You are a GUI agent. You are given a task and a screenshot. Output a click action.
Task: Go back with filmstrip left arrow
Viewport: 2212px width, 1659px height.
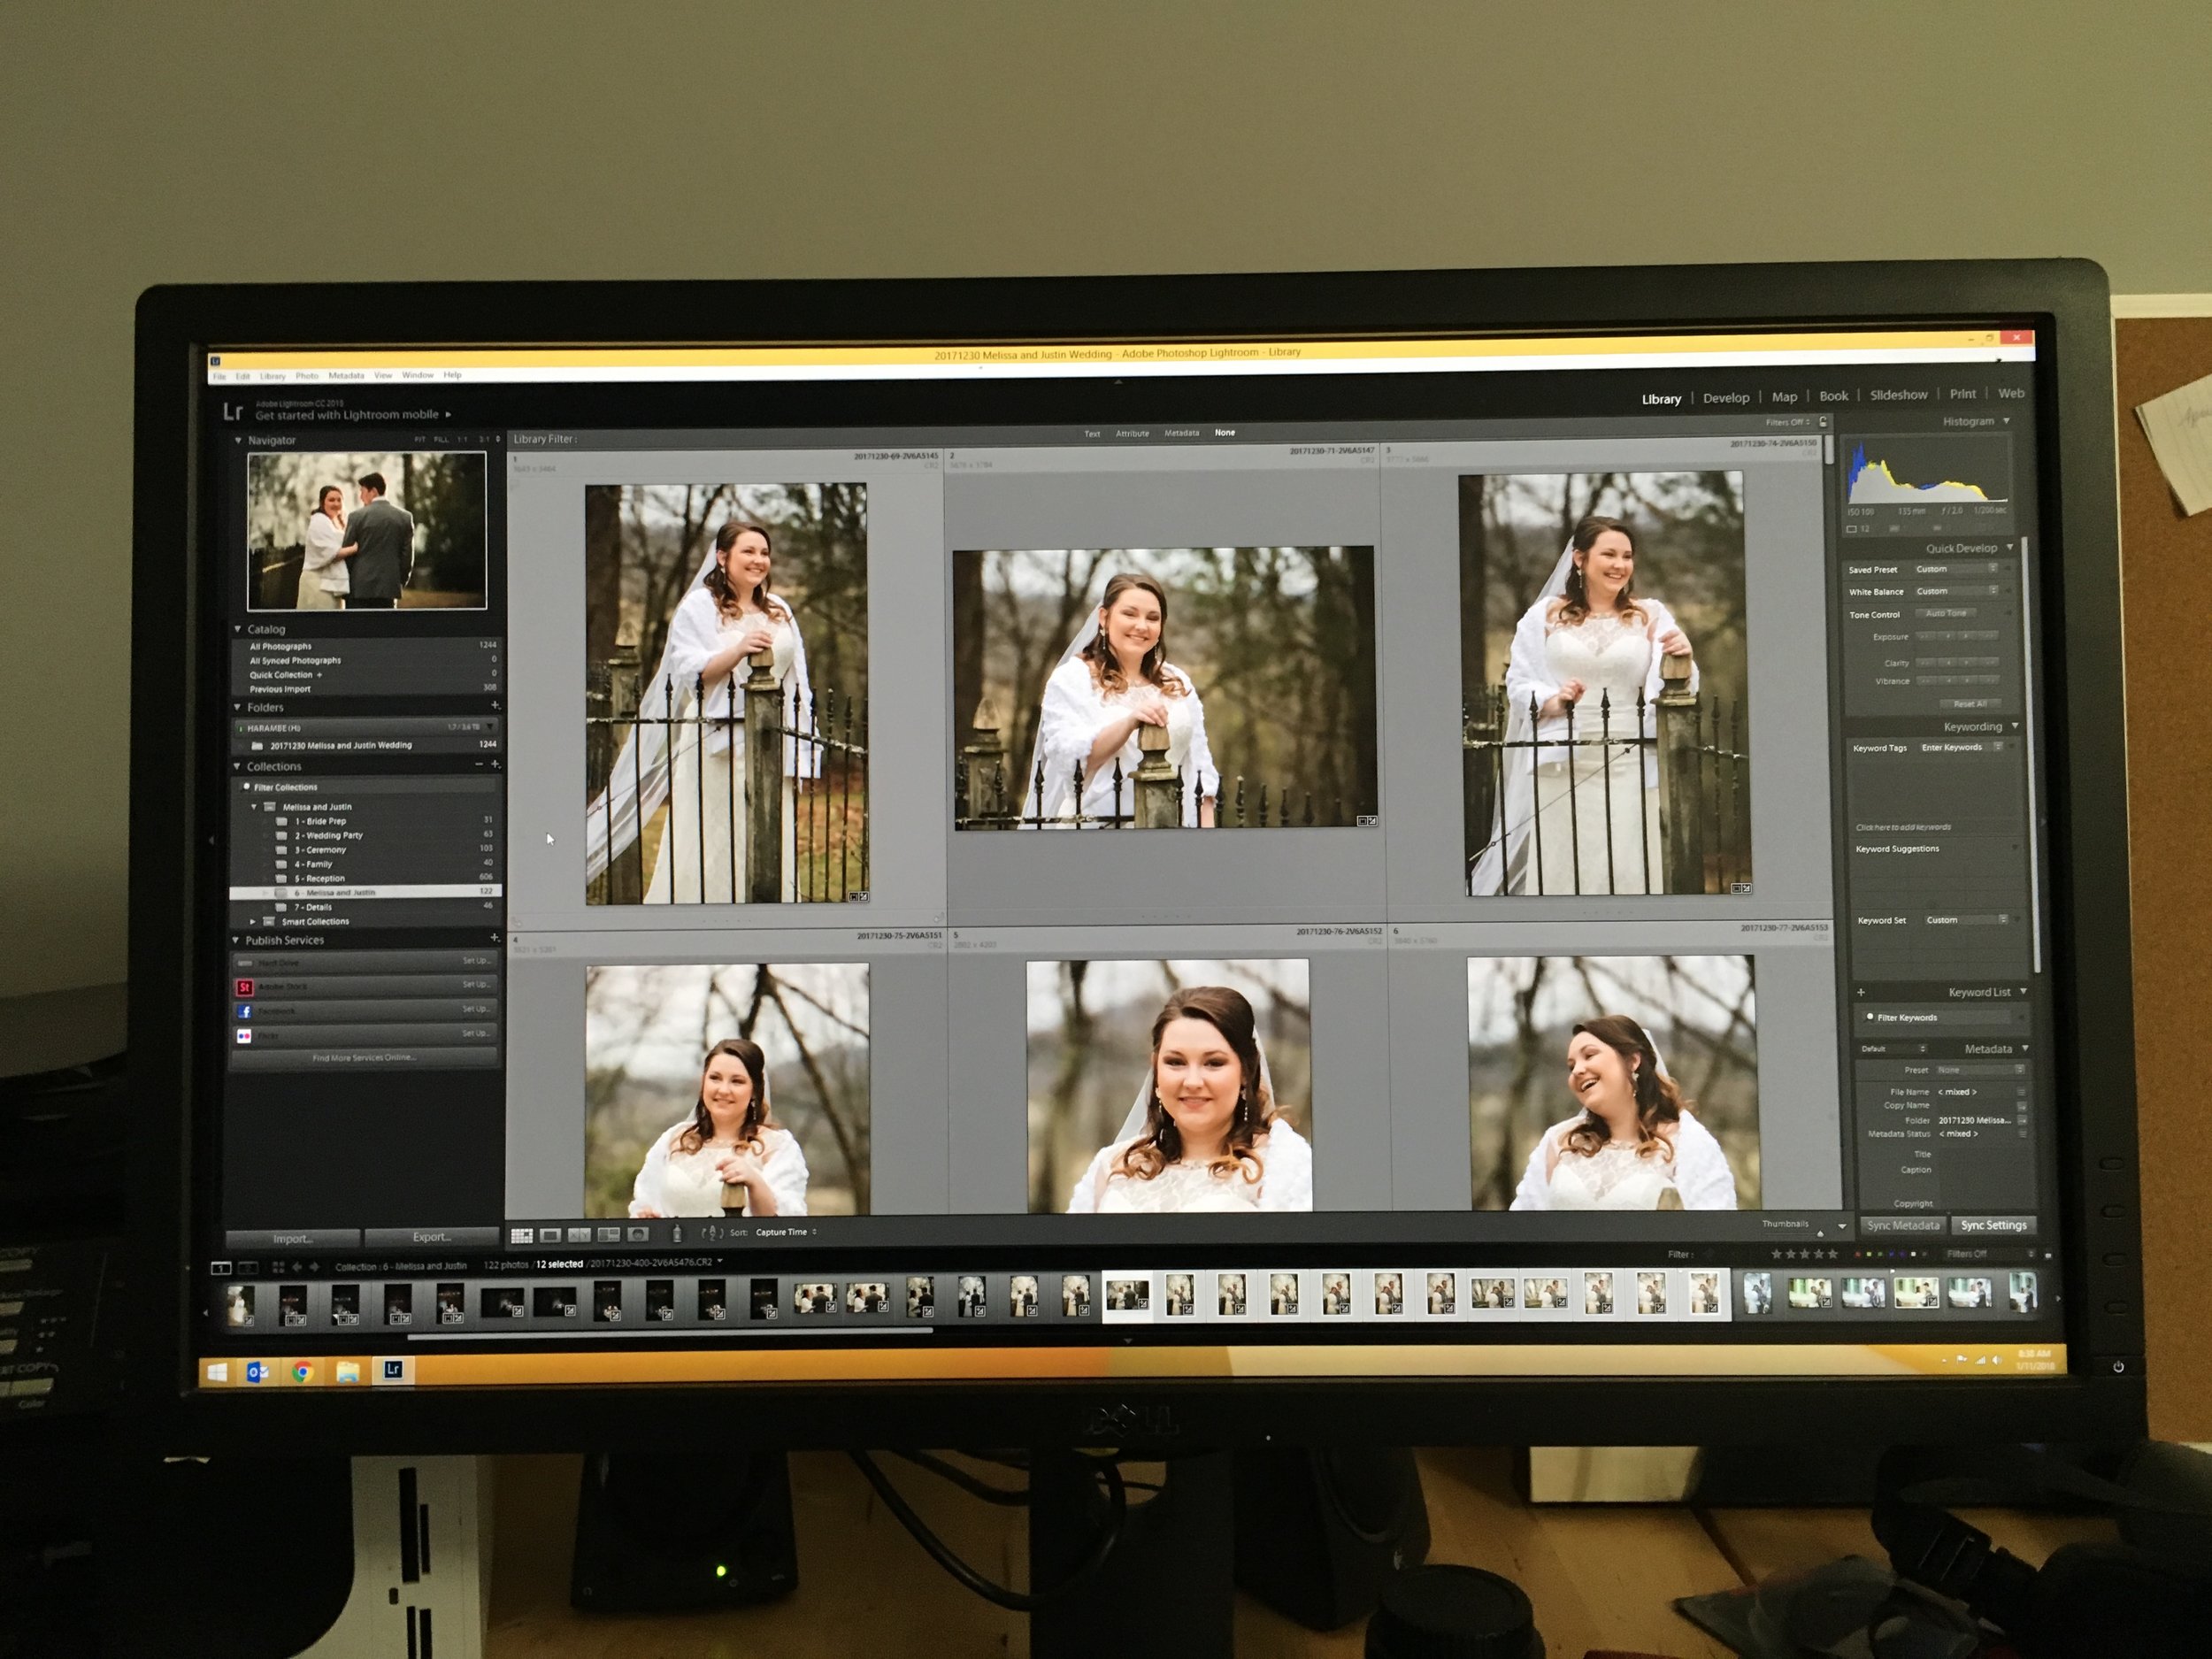297,1267
